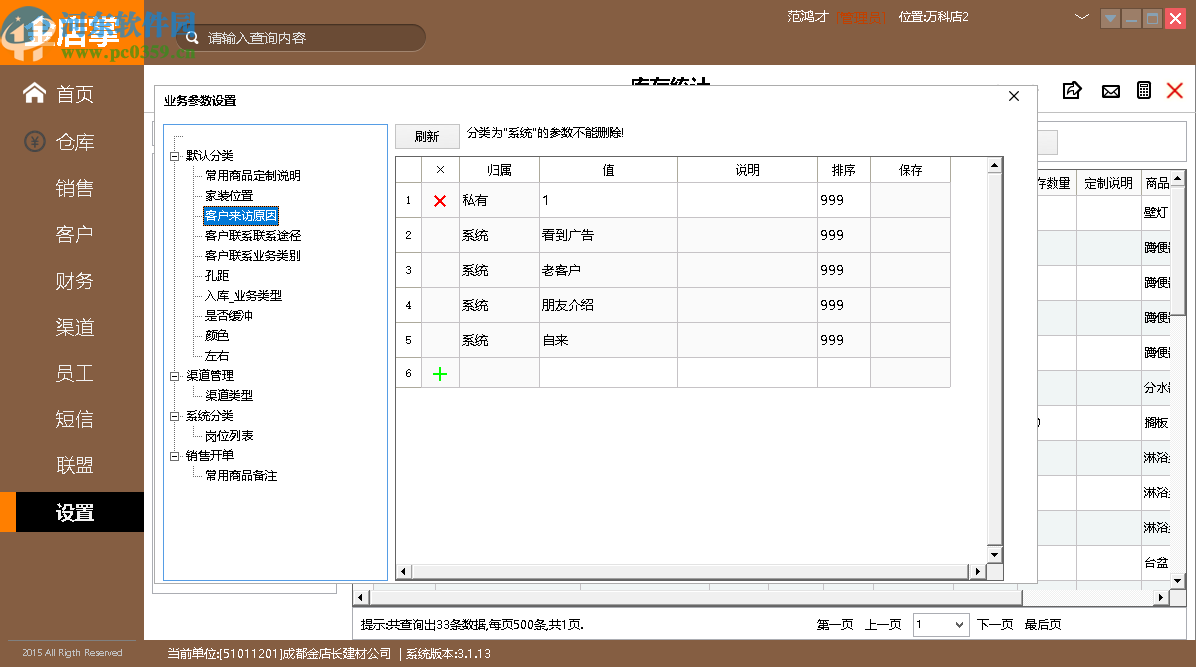Open the calculator icon
Viewport: 1196px width, 667px height.
coord(1144,90)
